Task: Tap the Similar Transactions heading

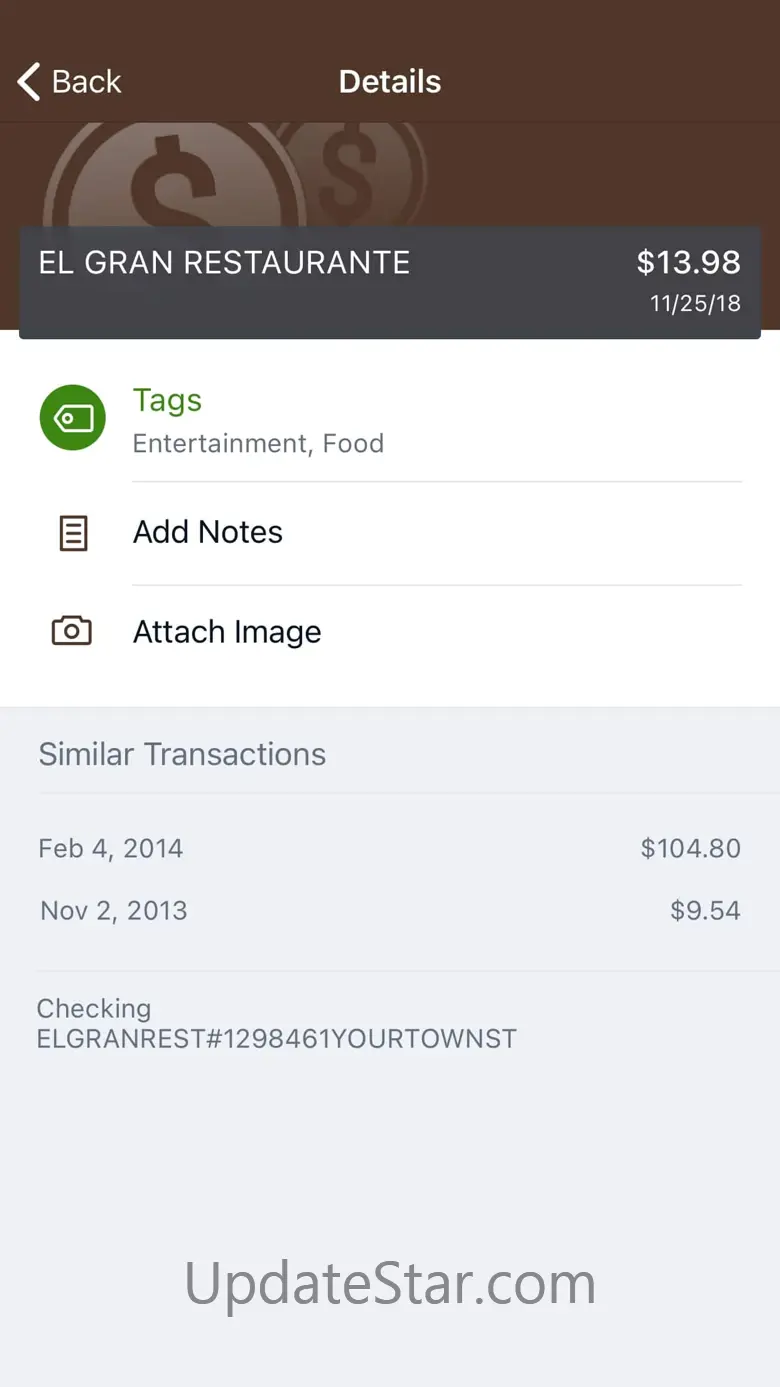Action: tap(182, 754)
